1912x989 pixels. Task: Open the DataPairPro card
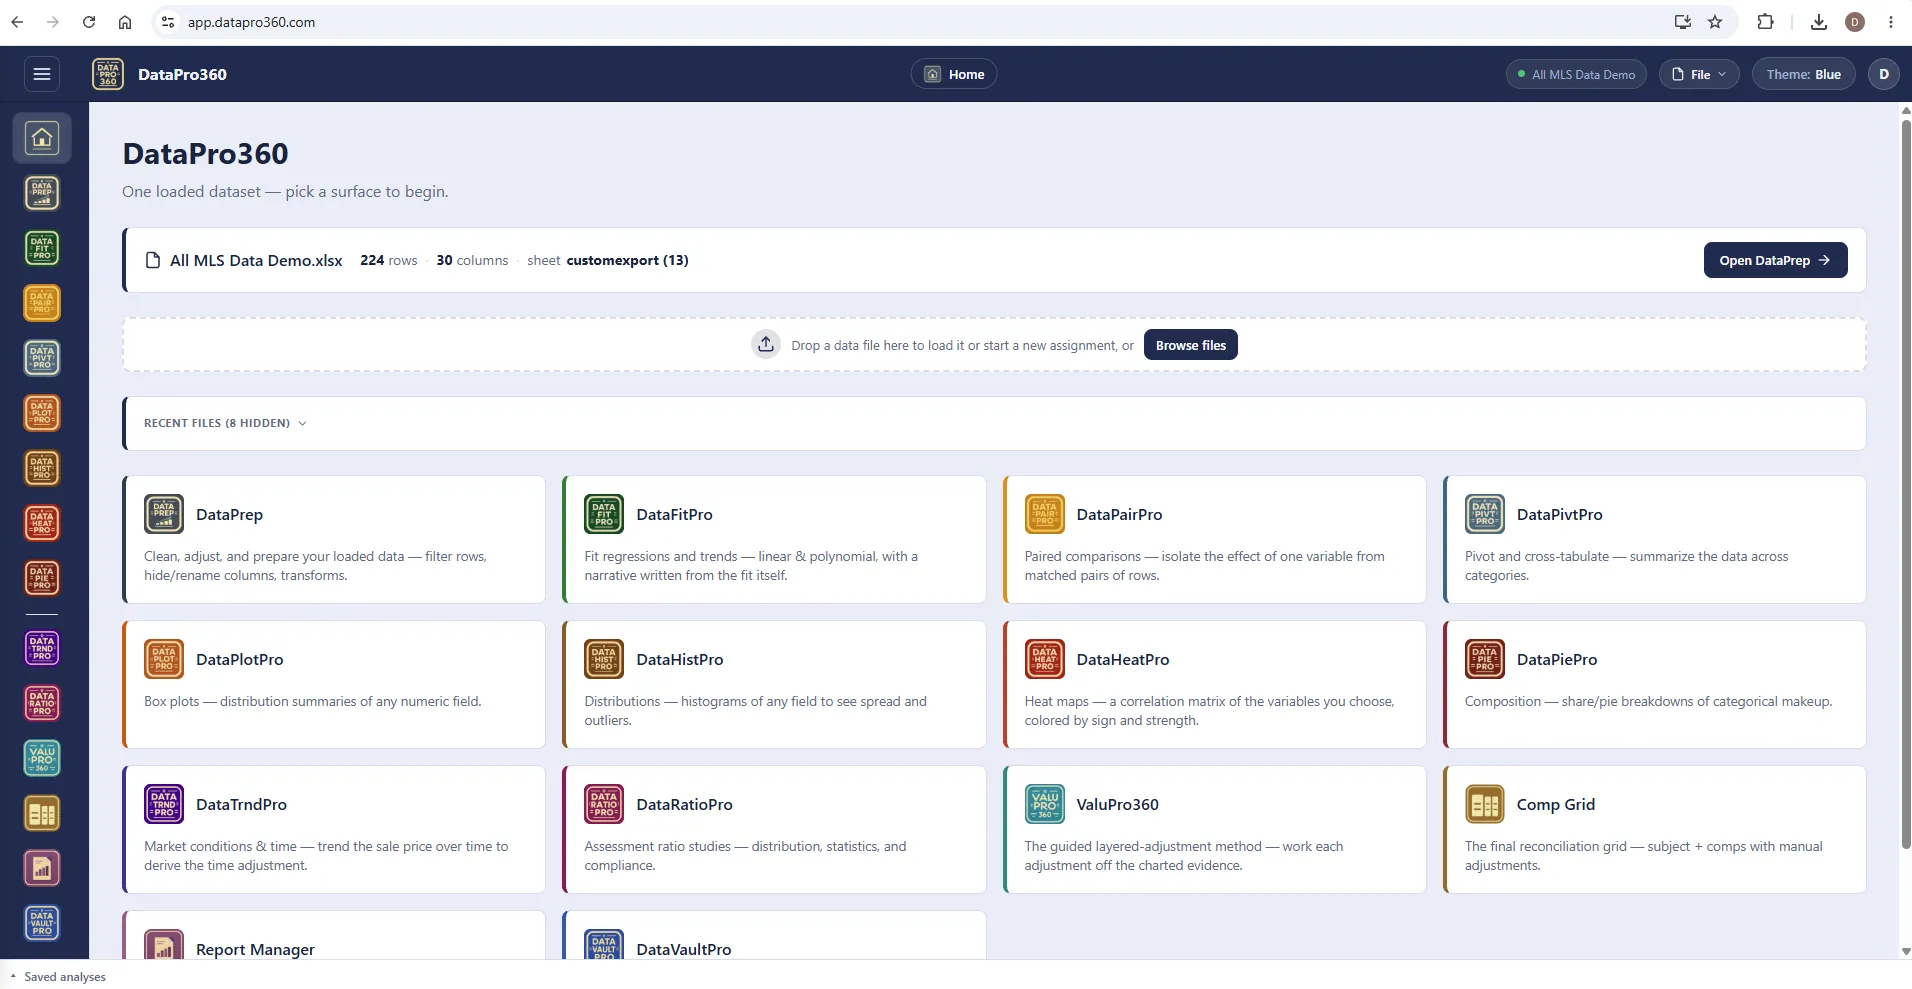pos(1214,539)
